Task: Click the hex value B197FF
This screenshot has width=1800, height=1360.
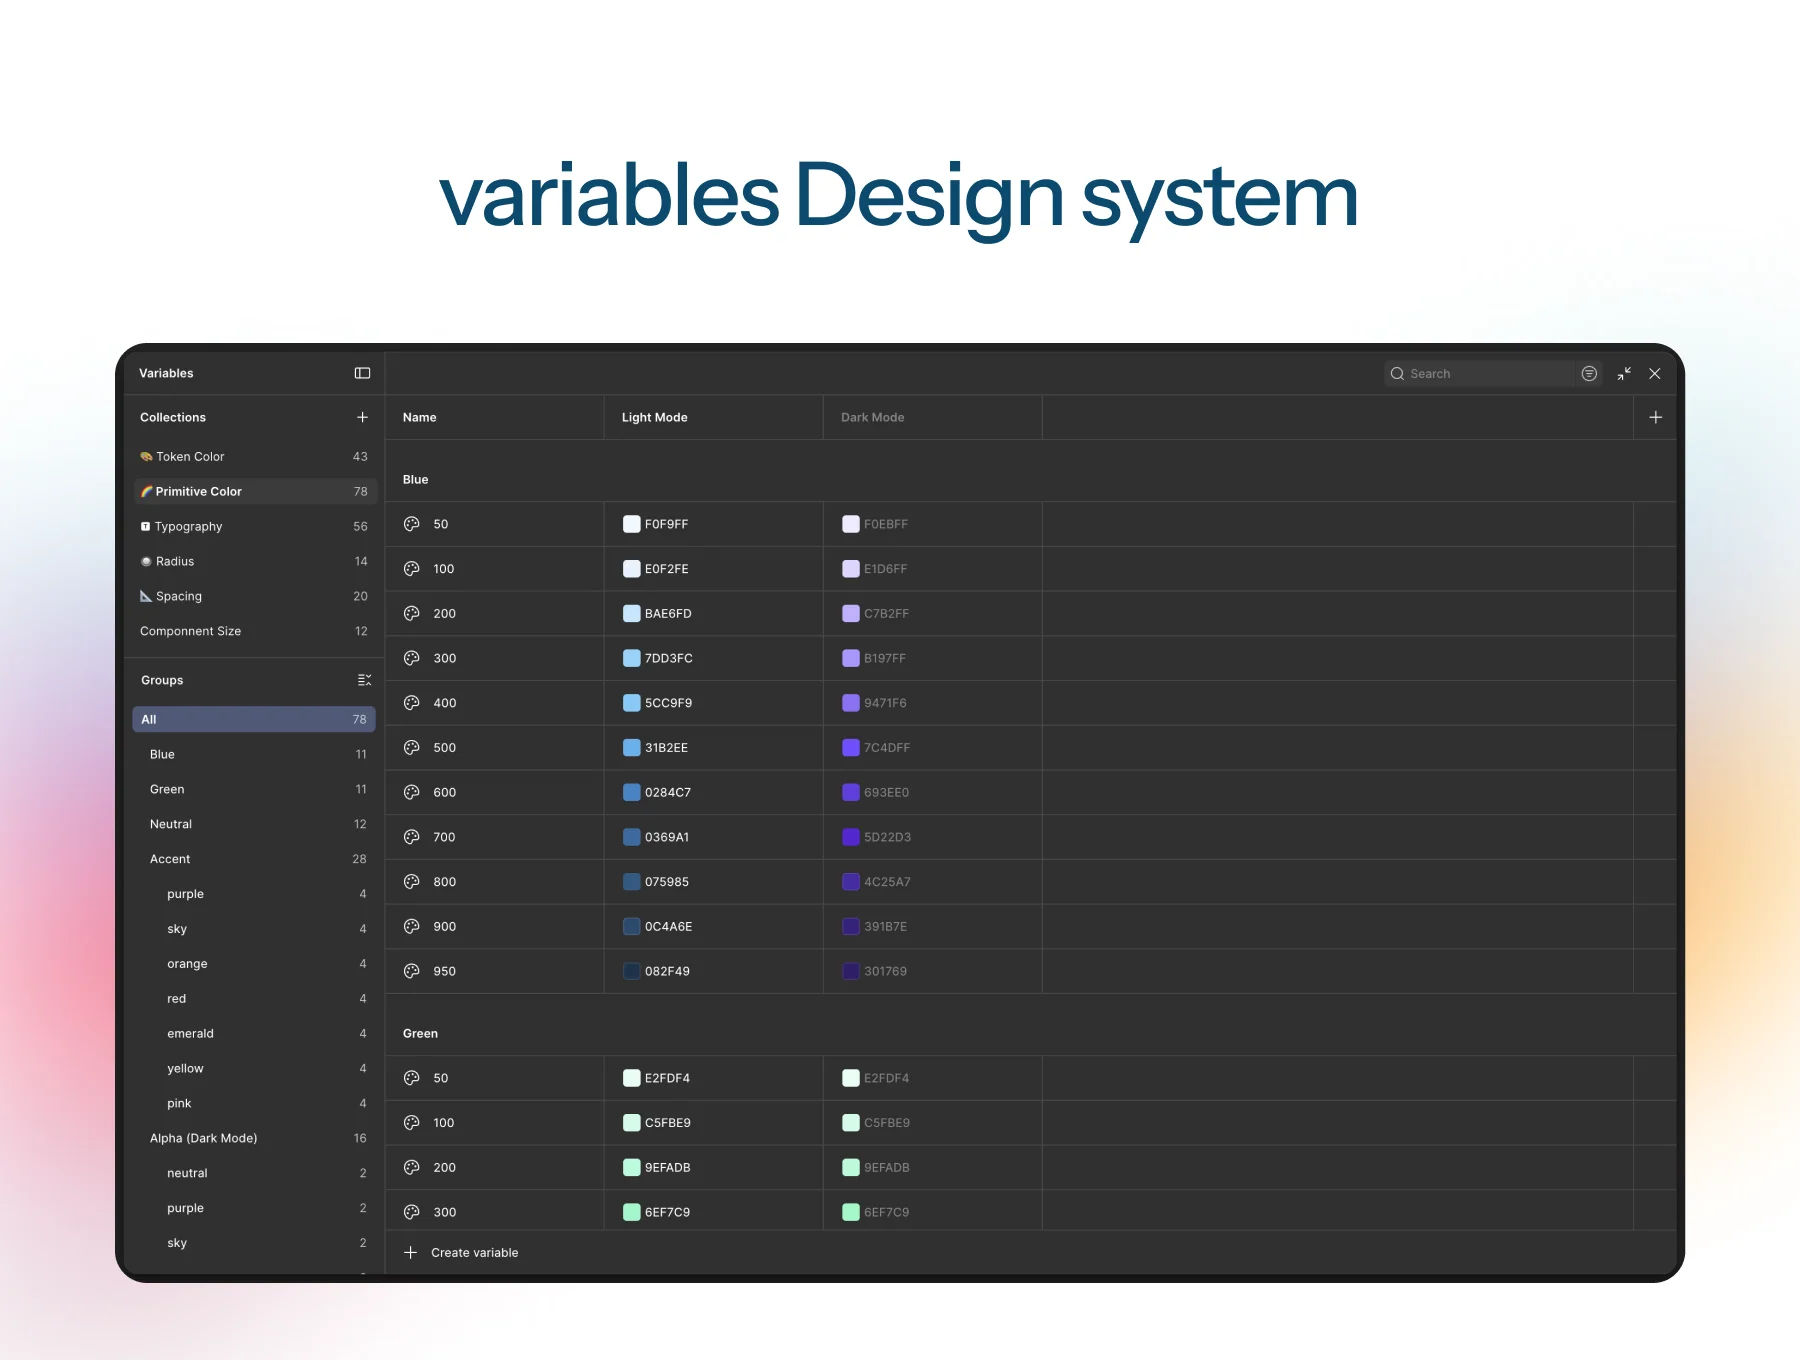Action: 885,658
